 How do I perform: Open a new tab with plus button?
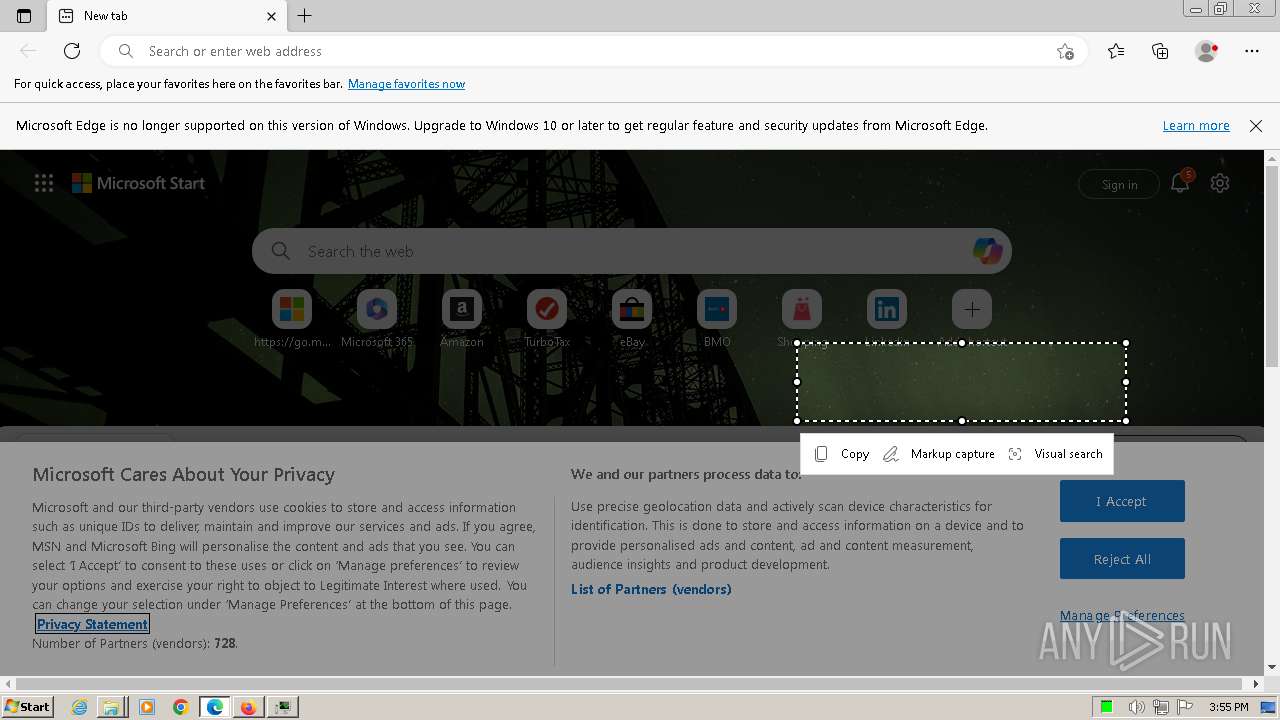(x=305, y=15)
